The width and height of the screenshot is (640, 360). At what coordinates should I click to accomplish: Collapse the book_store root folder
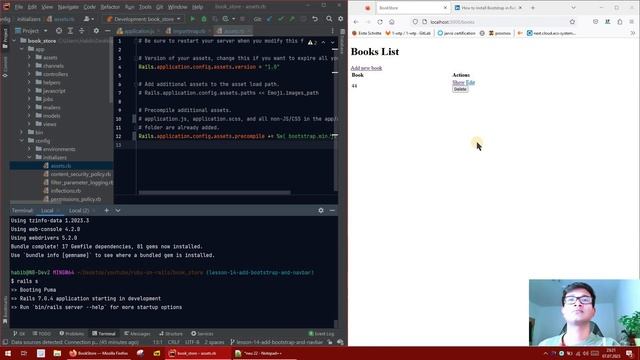coord(15,41)
